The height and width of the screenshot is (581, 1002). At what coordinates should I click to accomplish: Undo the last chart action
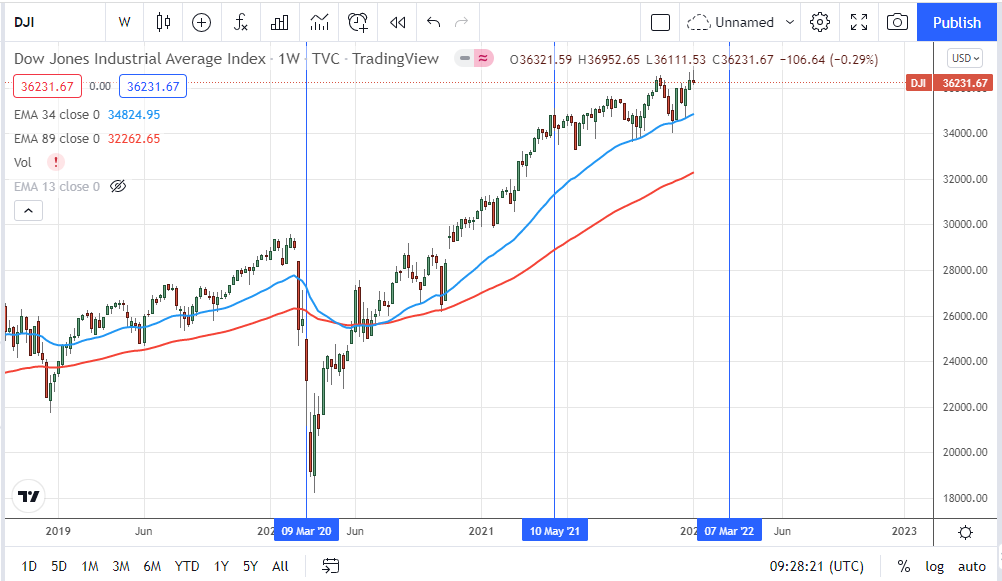point(433,22)
